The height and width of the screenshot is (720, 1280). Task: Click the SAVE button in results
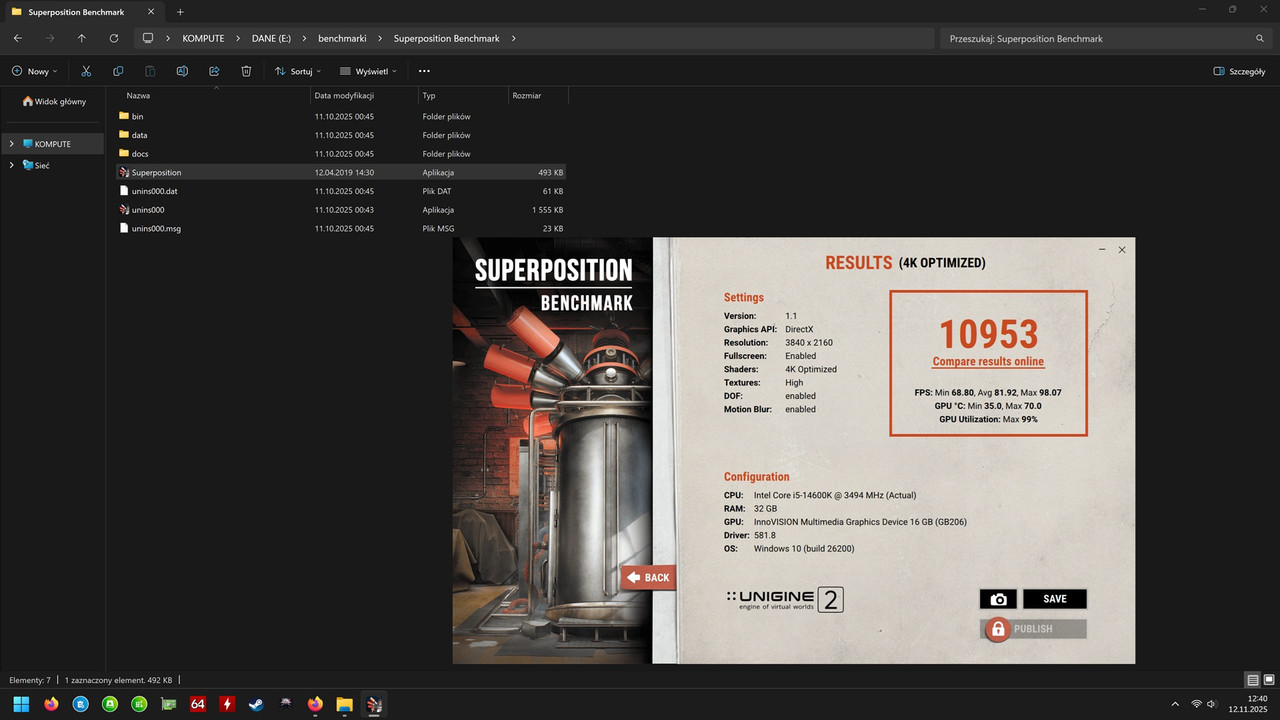(x=1054, y=599)
